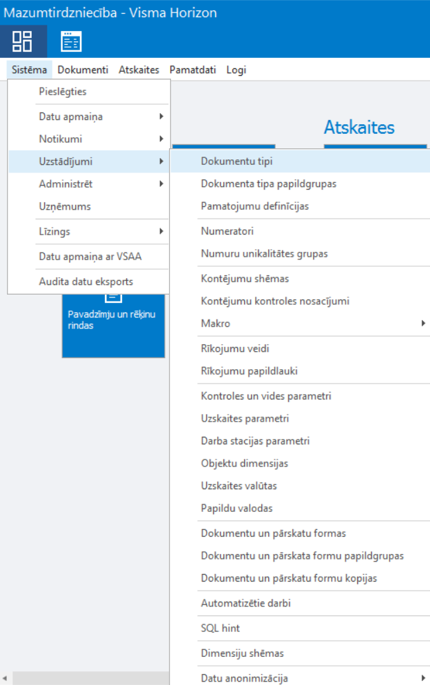Screen dimensions: 430x685
Task: Open the Dokumenti menu
Action: click(83, 70)
